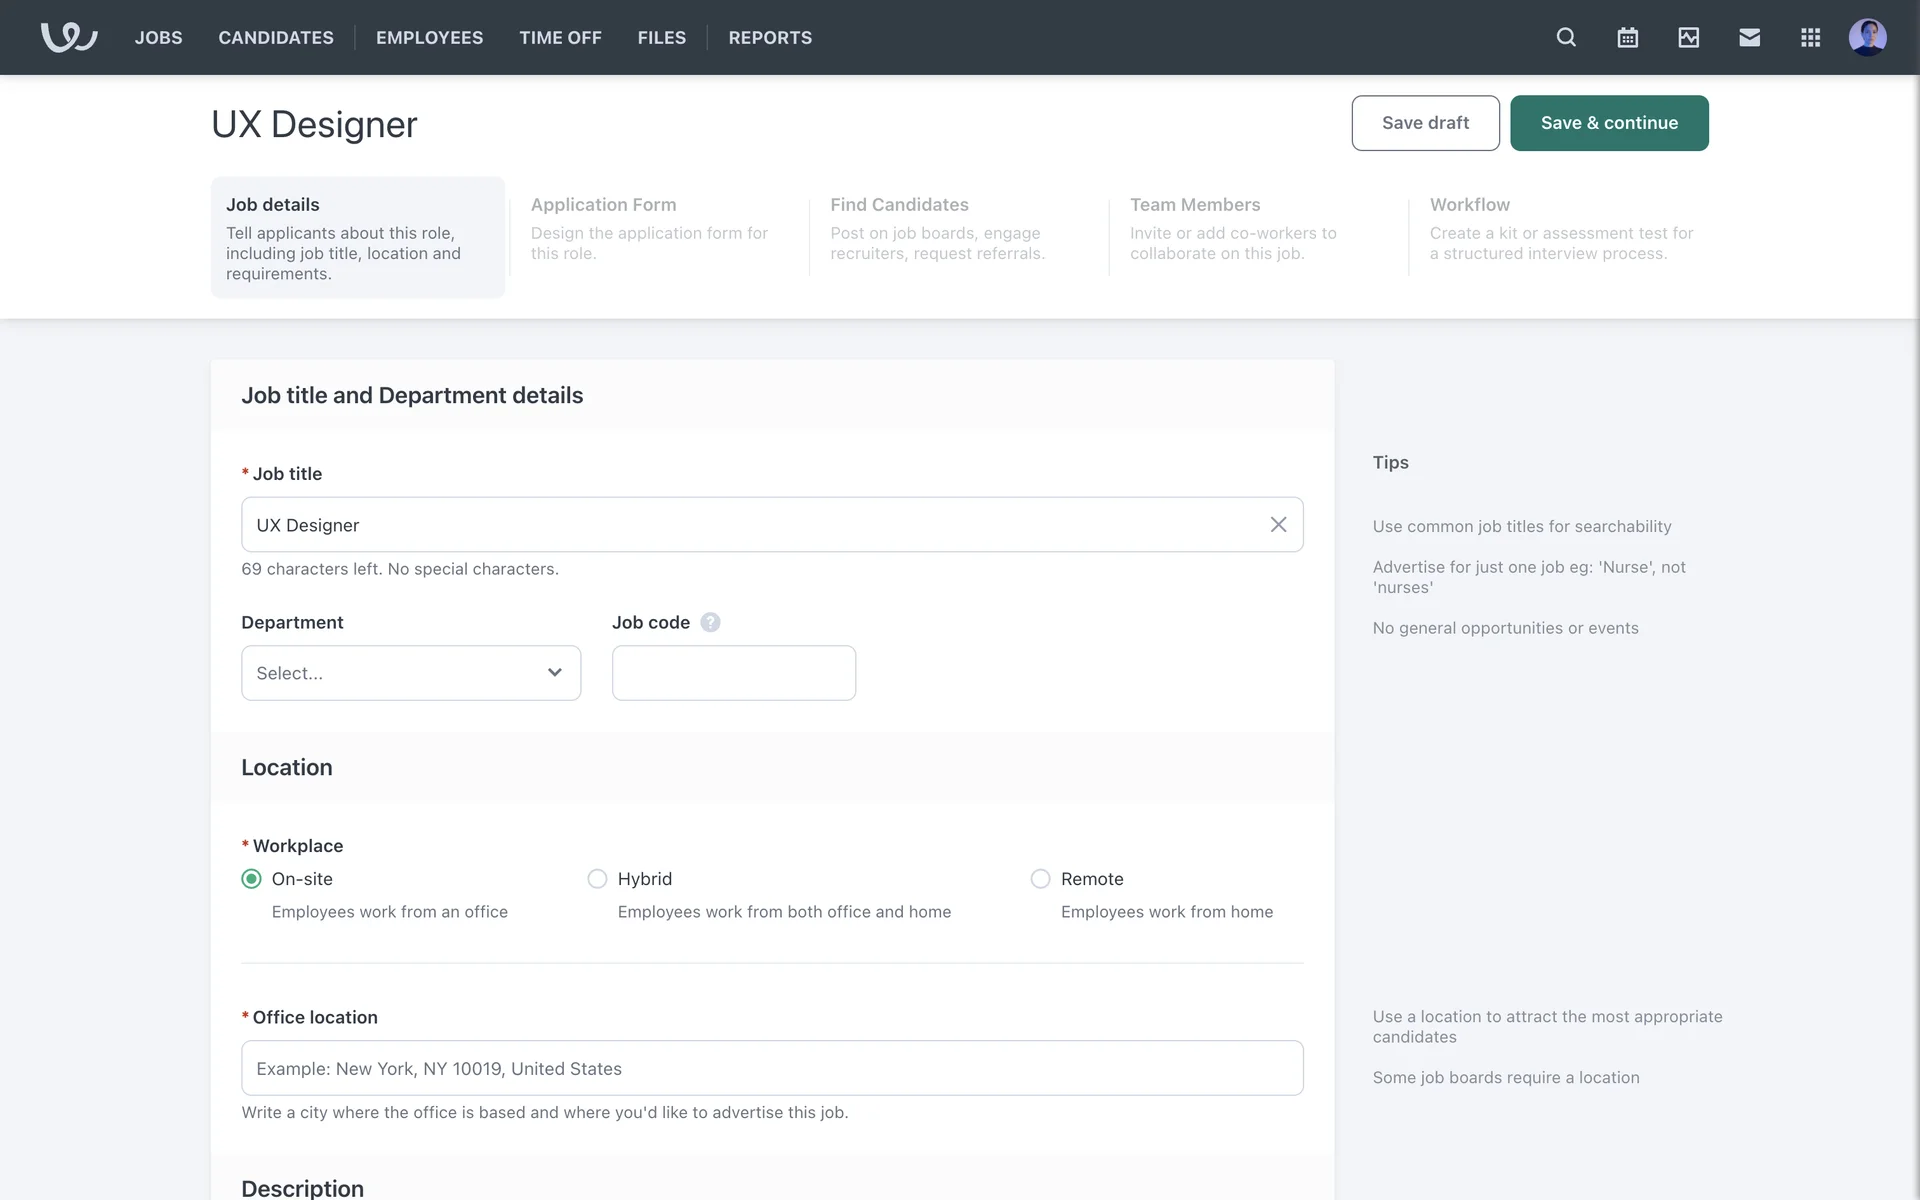The image size is (1920, 1200).
Task: Open the user profile avatar
Action: pyautogui.click(x=1867, y=37)
